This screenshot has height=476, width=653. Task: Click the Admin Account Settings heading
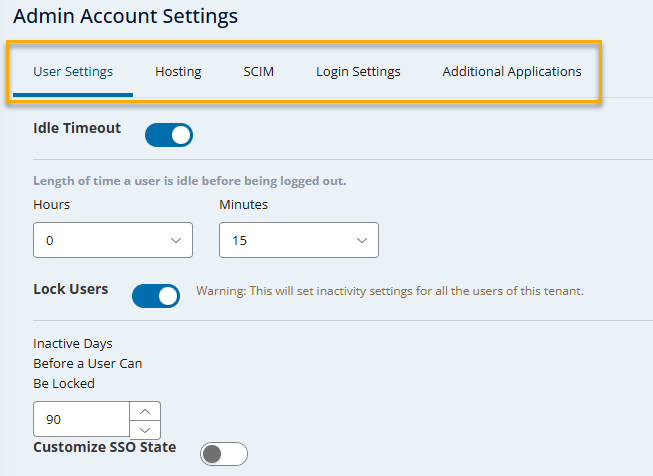pos(126,16)
